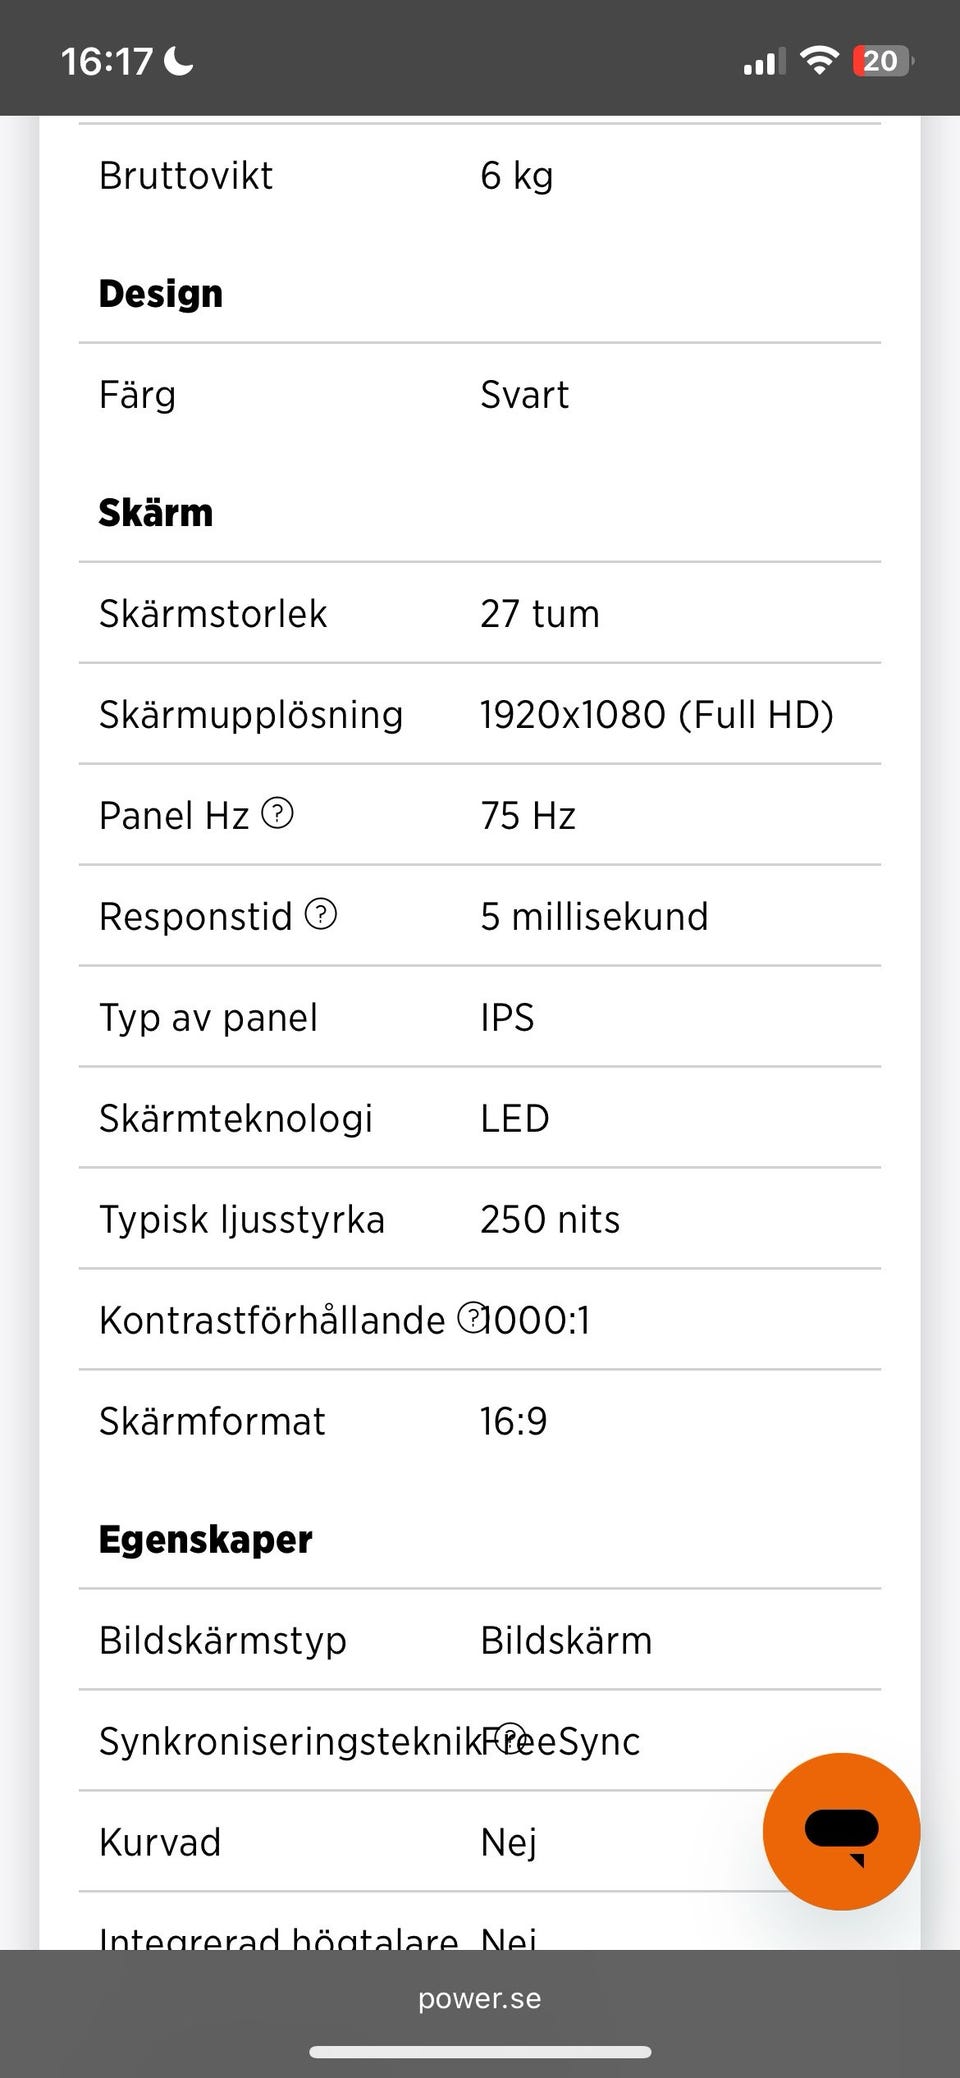Tap the battery indicator showing 20
The height and width of the screenshot is (2078, 960).
pyautogui.click(x=882, y=61)
